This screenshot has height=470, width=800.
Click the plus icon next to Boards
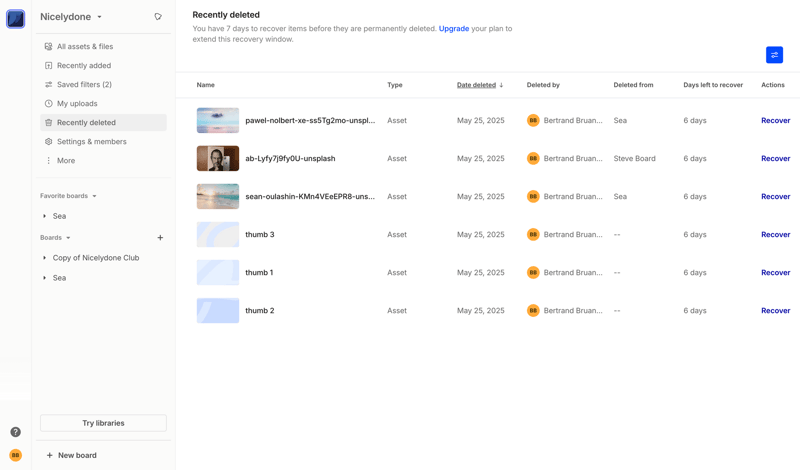160,238
